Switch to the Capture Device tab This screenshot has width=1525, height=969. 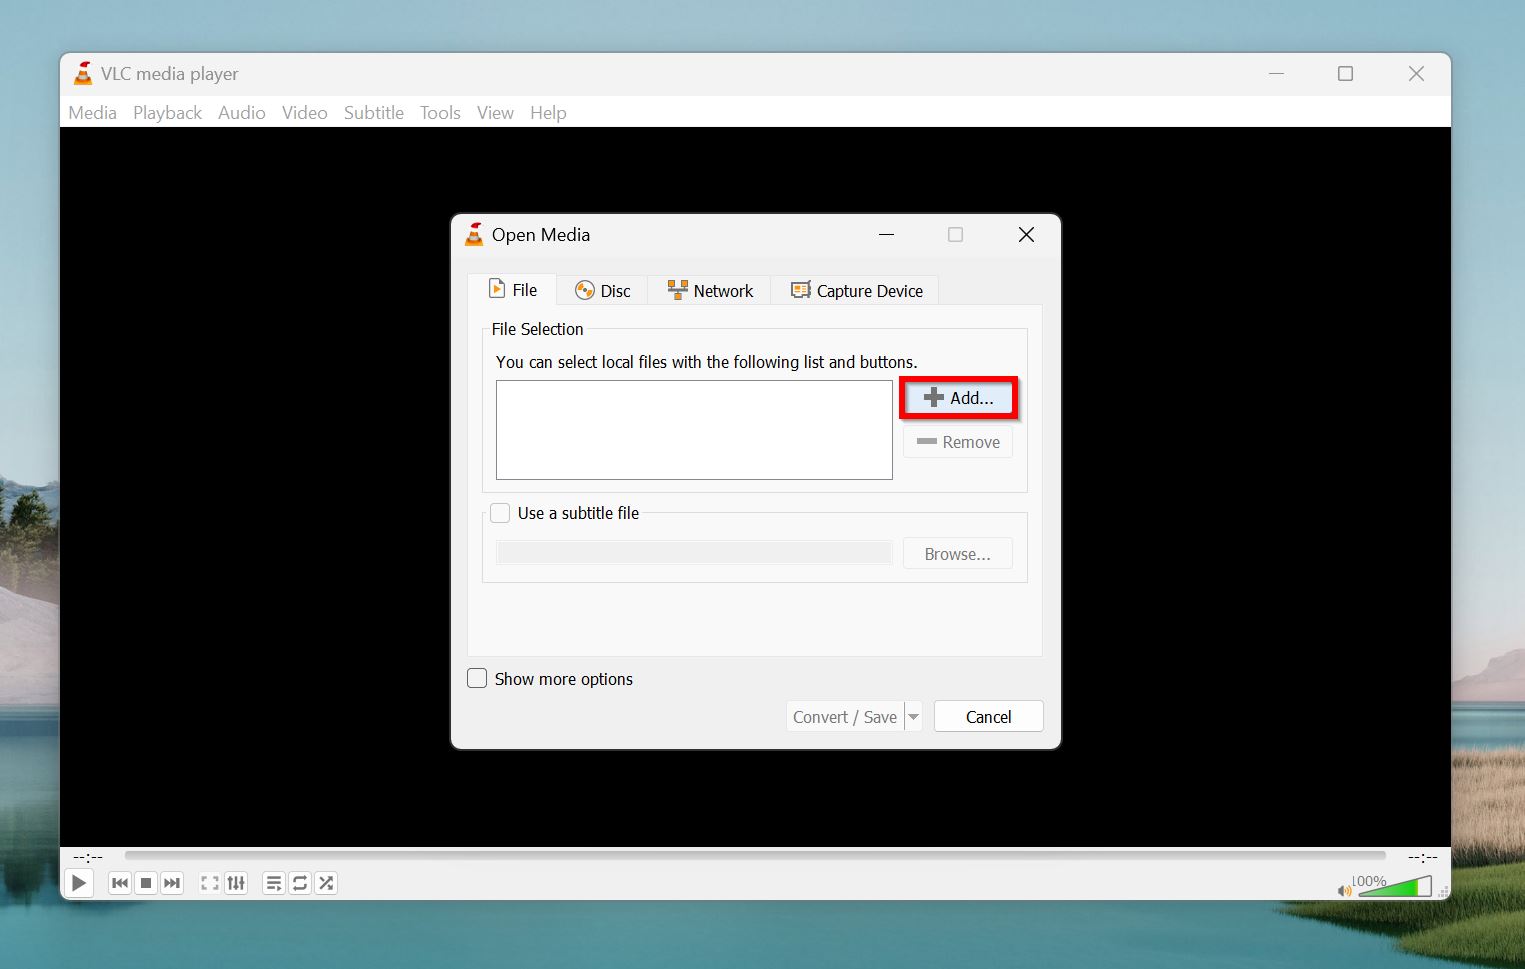(x=856, y=291)
